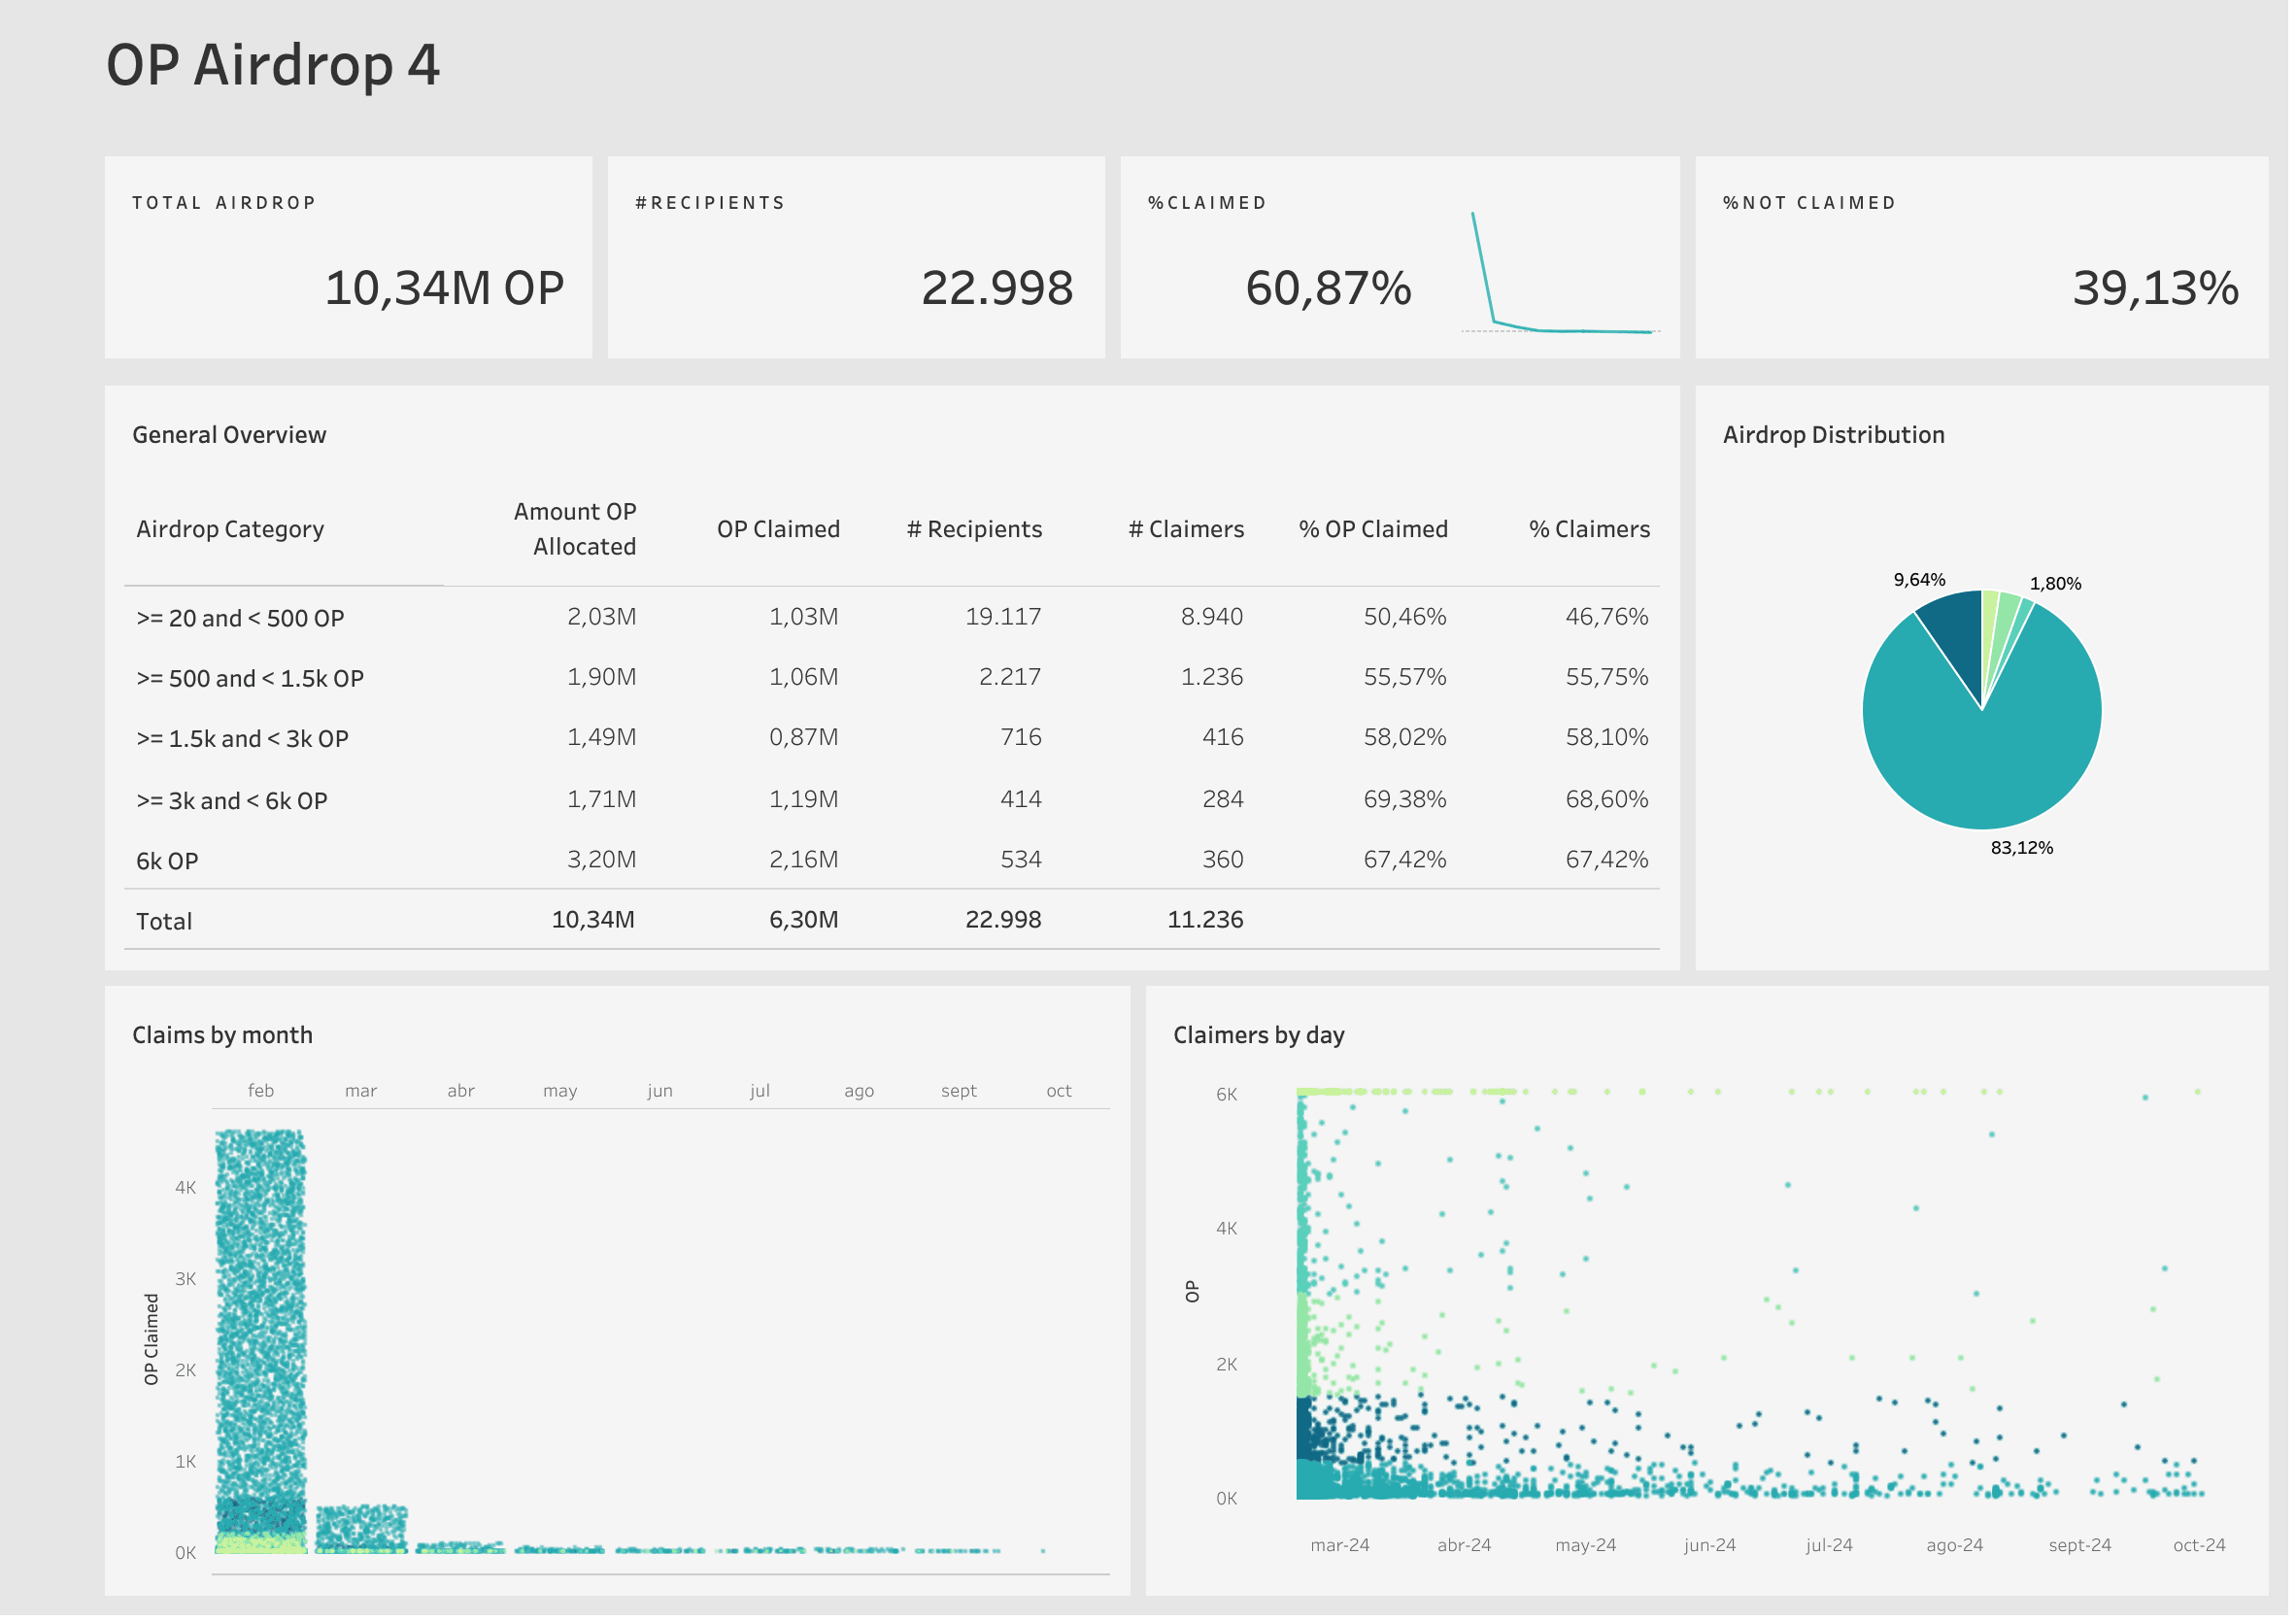Select the '>= 500 and < 1.5k OP' row label

pyautogui.click(x=251, y=681)
